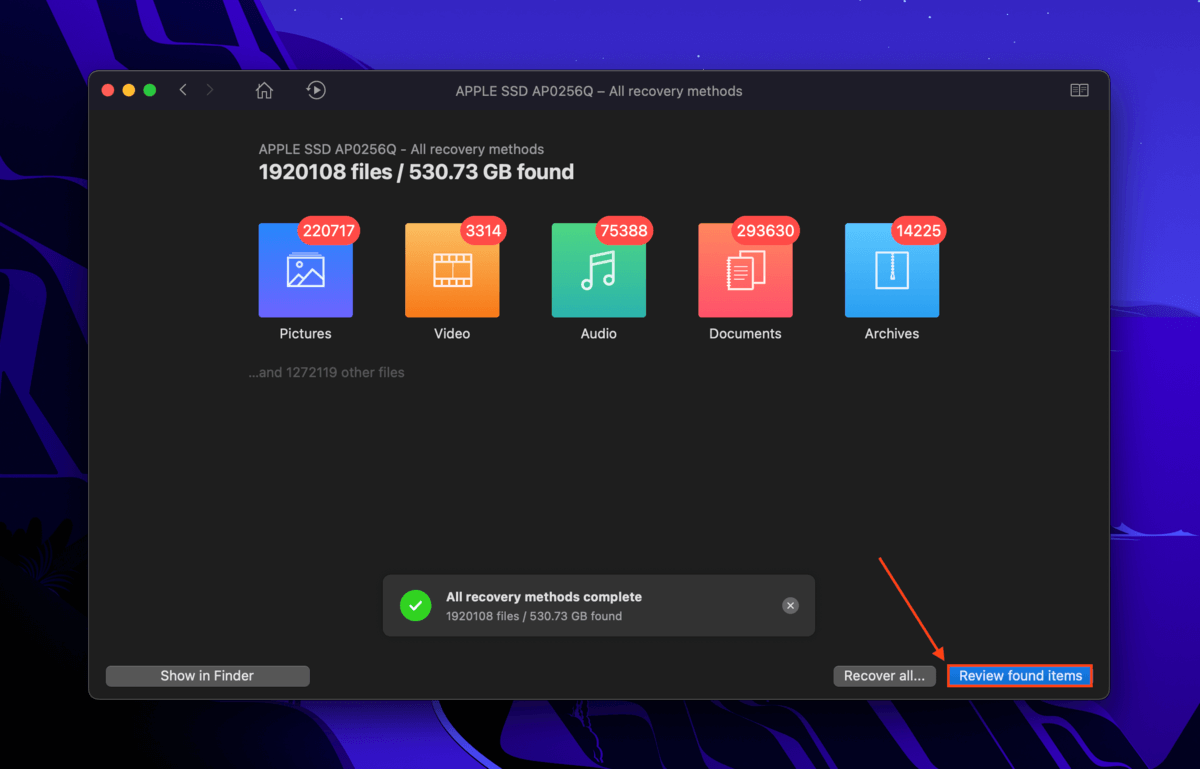Click '1920108 files / 530.73 GB found' heading
The height and width of the screenshot is (769, 1200).
pos(416,172)
